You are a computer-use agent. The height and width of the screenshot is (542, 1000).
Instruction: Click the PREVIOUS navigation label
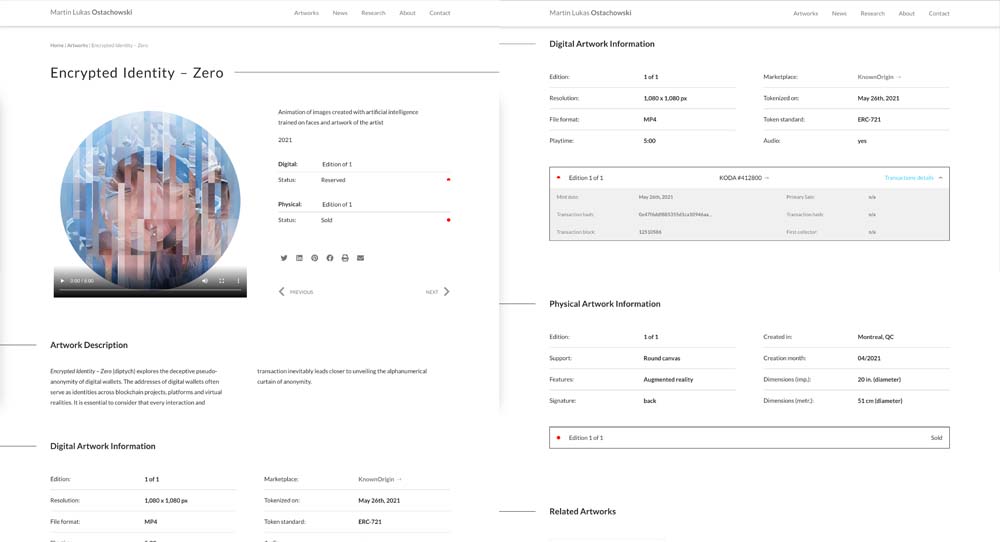click(x=301, y=292)
